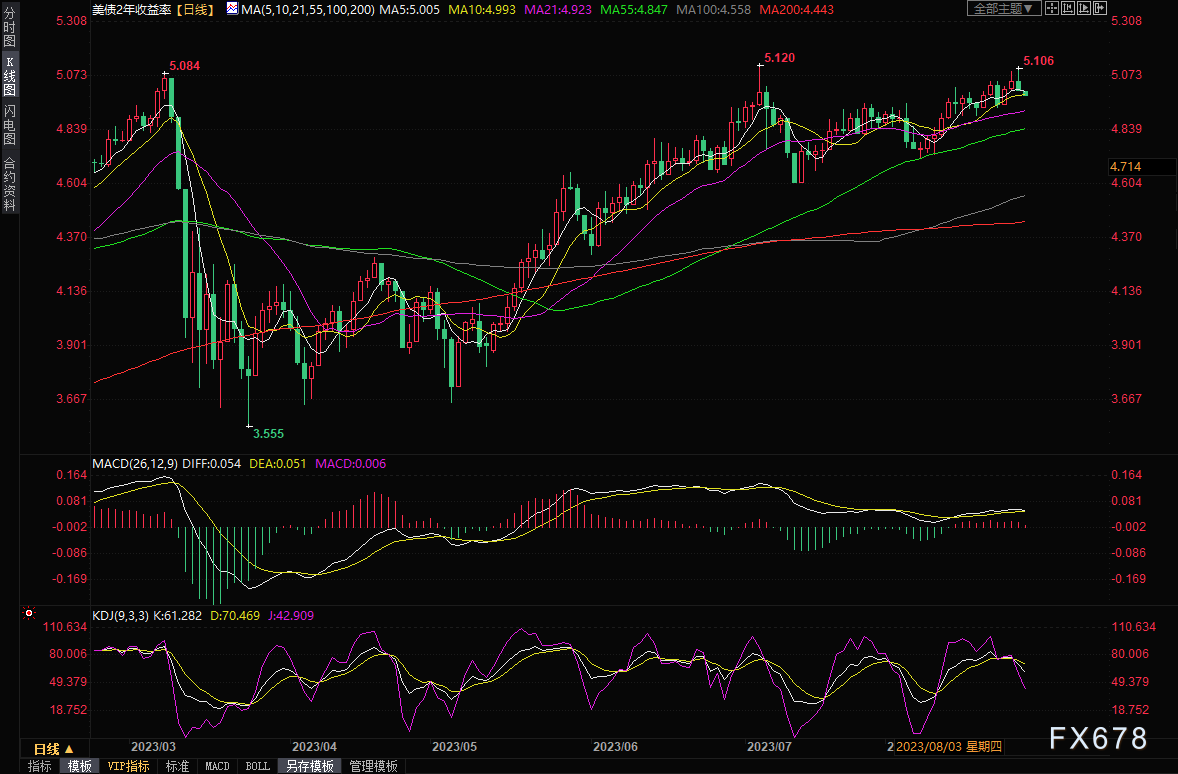The width and height of the screenshot is (1178, 774).
Task: Click the [日线] period label in title
Action: tap(196, 10)
